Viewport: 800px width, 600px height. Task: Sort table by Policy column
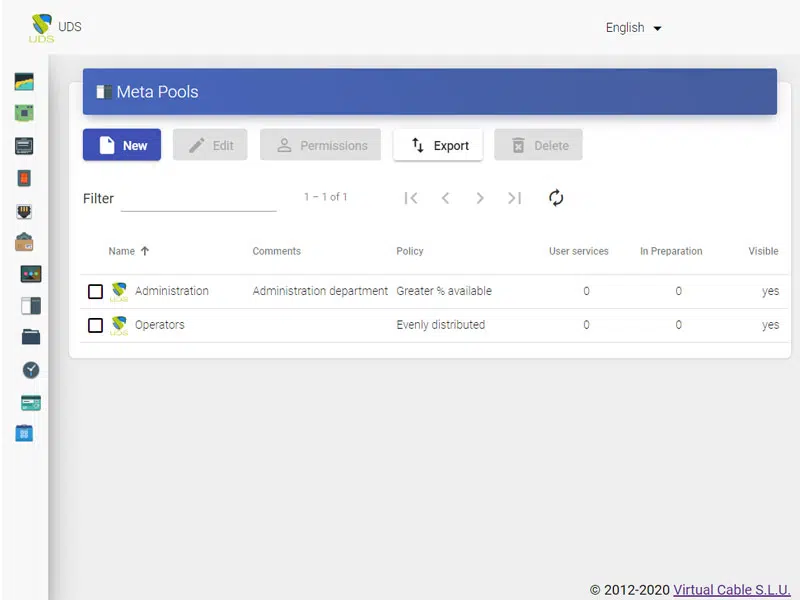coord(410,251)
